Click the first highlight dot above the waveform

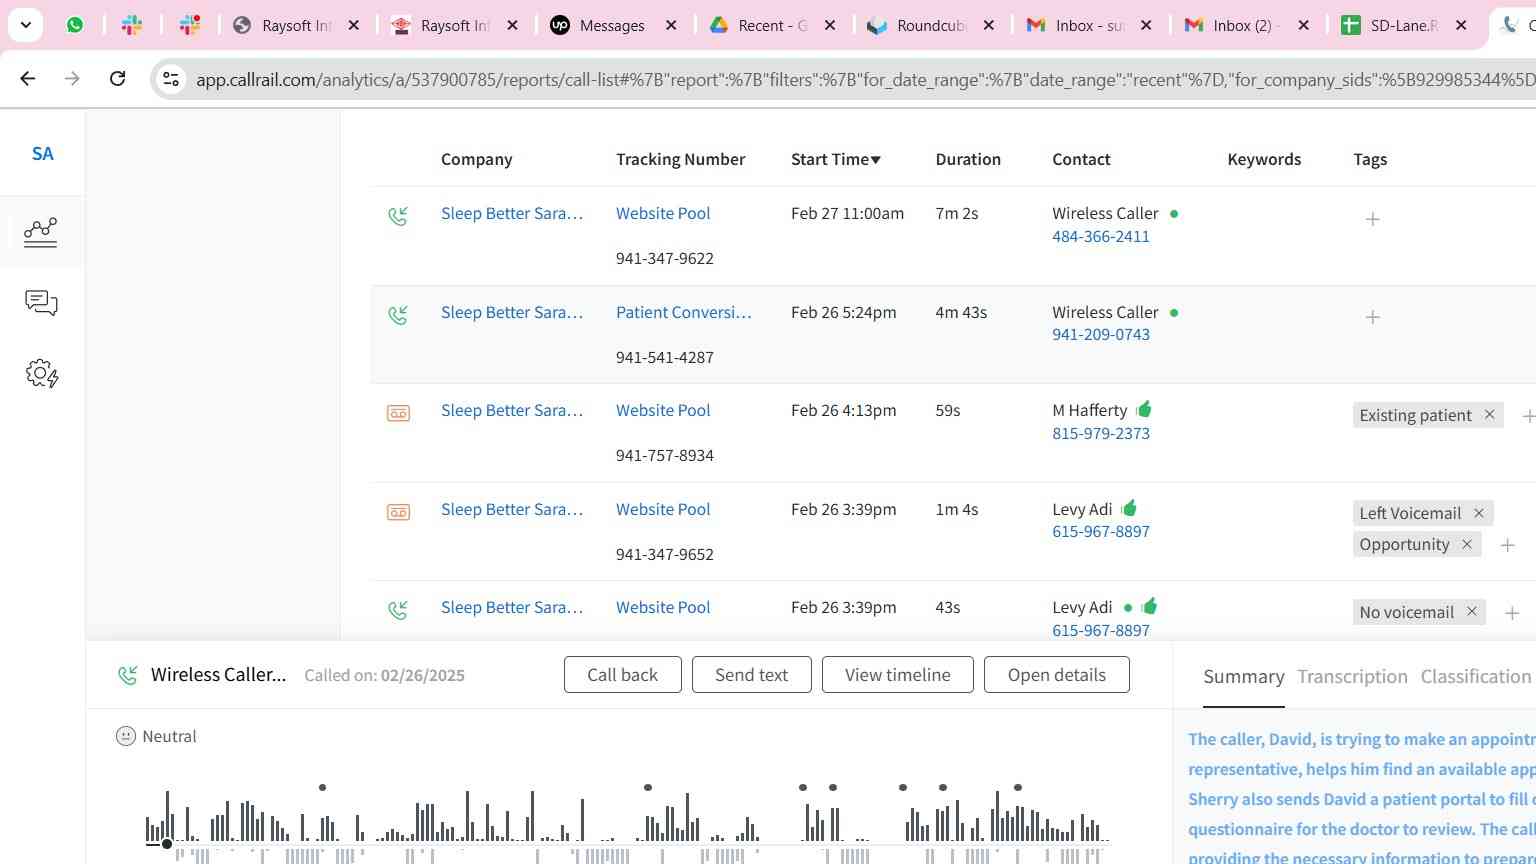tap(322, 788)
